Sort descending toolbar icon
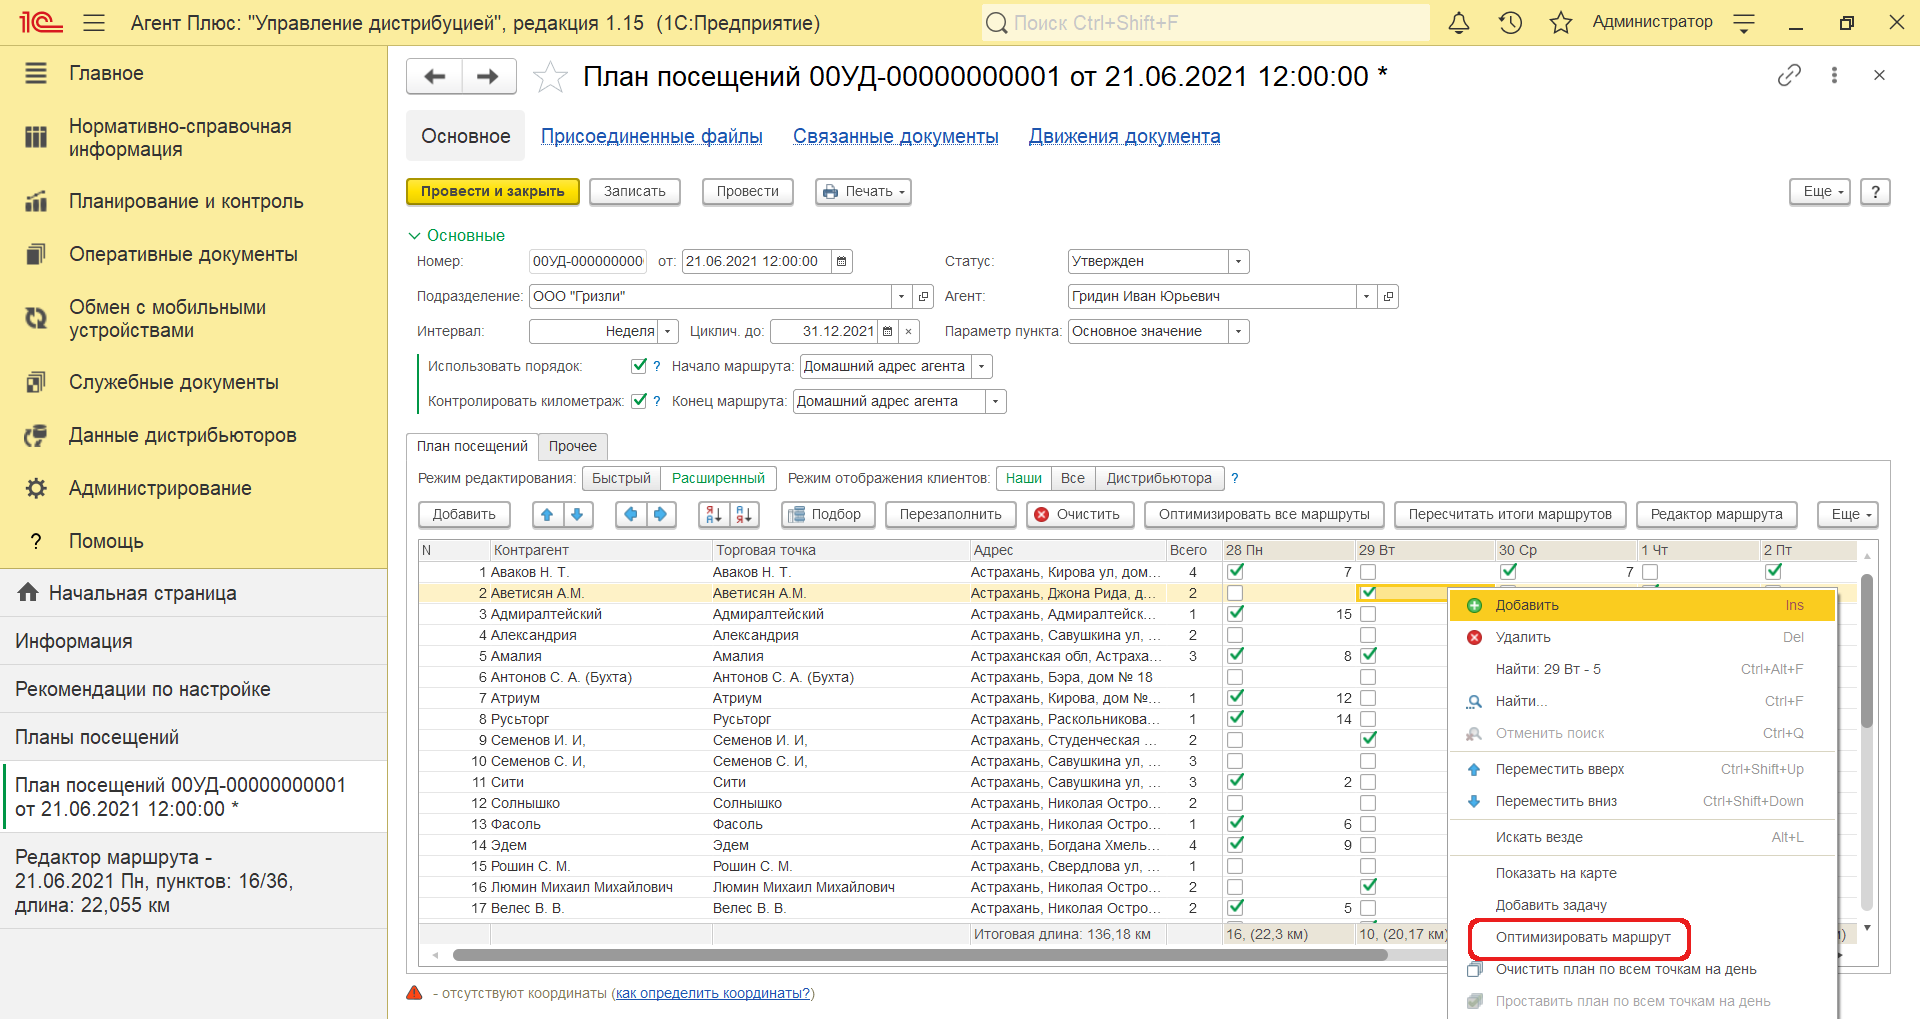 pyautogui.click(x=744, y=515)
